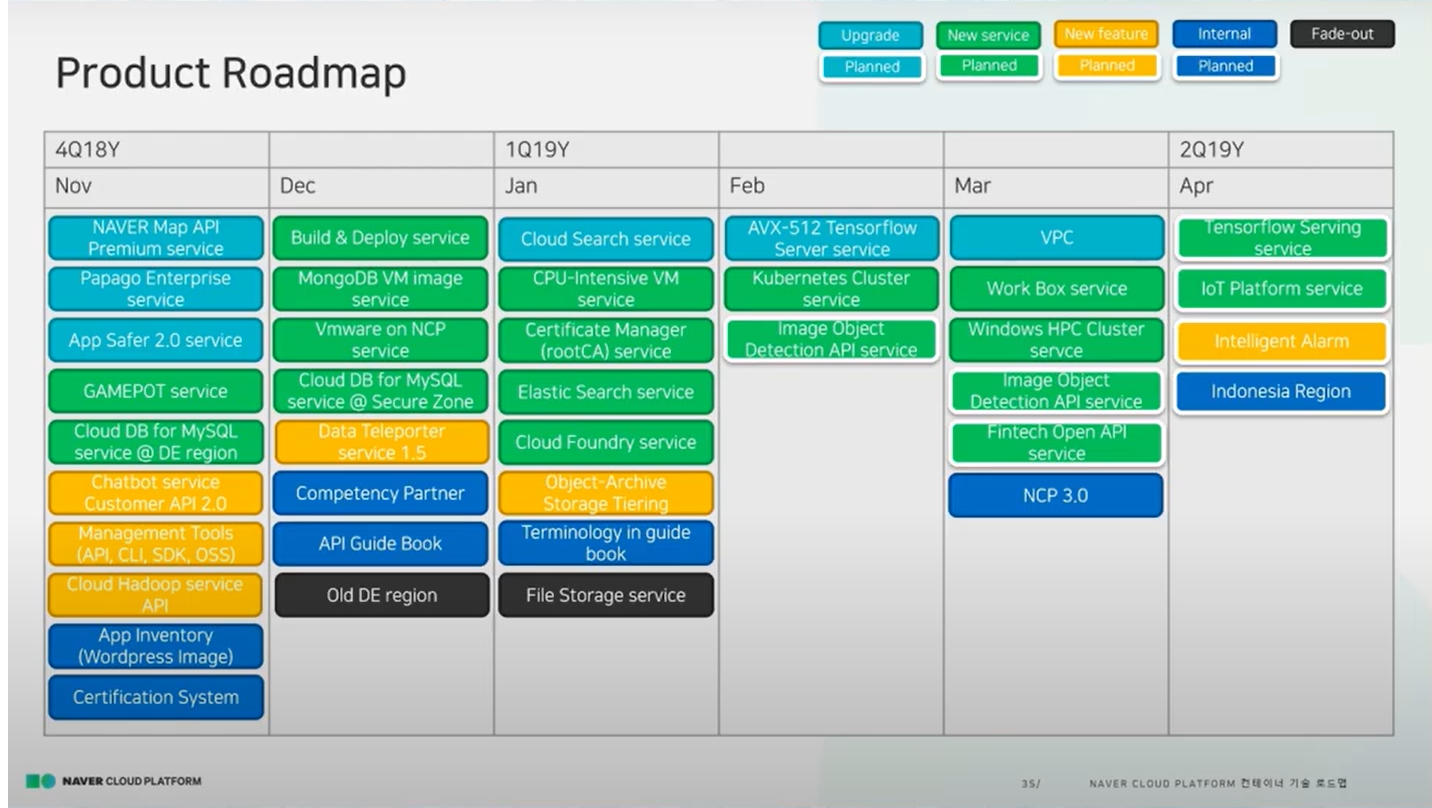This screenshot has height=808, width=1432.
Task: Select the New service legend box
Action: pyautogui.click(x=988, y=35)
